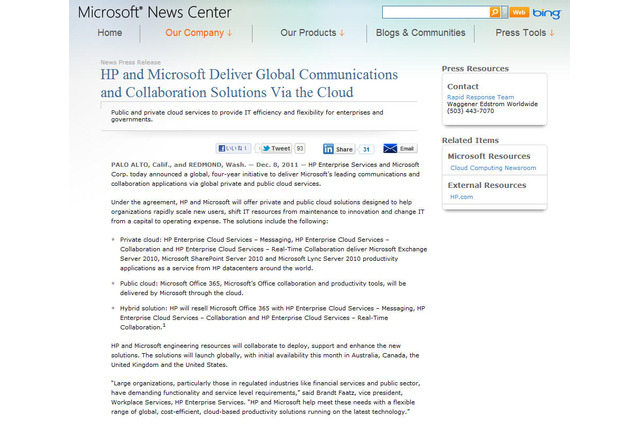
Task: Open the LinkedIn share count bubble
Action: 366,148
